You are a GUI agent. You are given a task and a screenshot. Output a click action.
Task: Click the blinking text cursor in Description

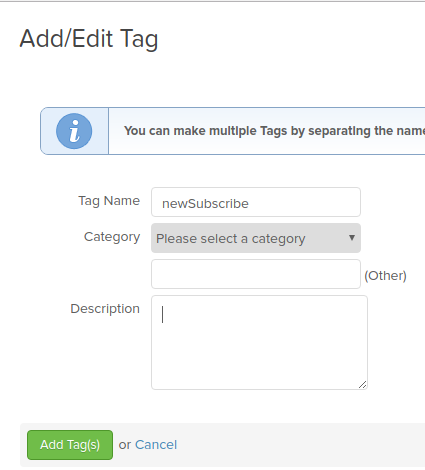click(162, 315)
